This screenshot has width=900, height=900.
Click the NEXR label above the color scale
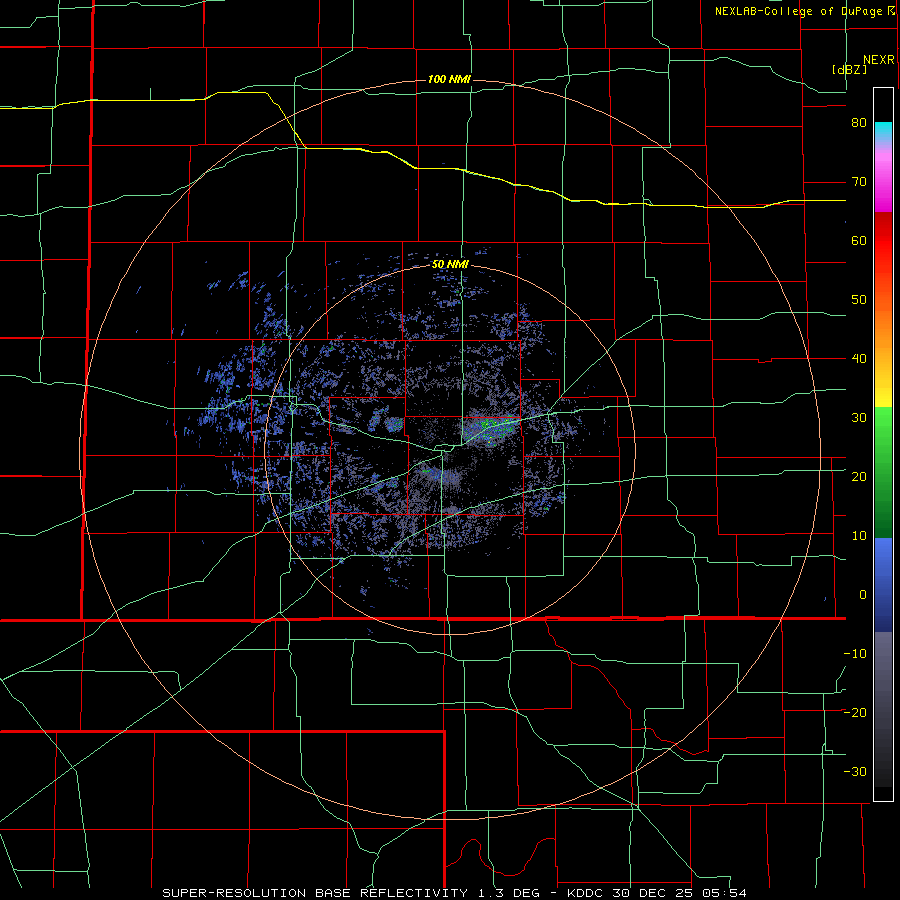pos(878,60)
